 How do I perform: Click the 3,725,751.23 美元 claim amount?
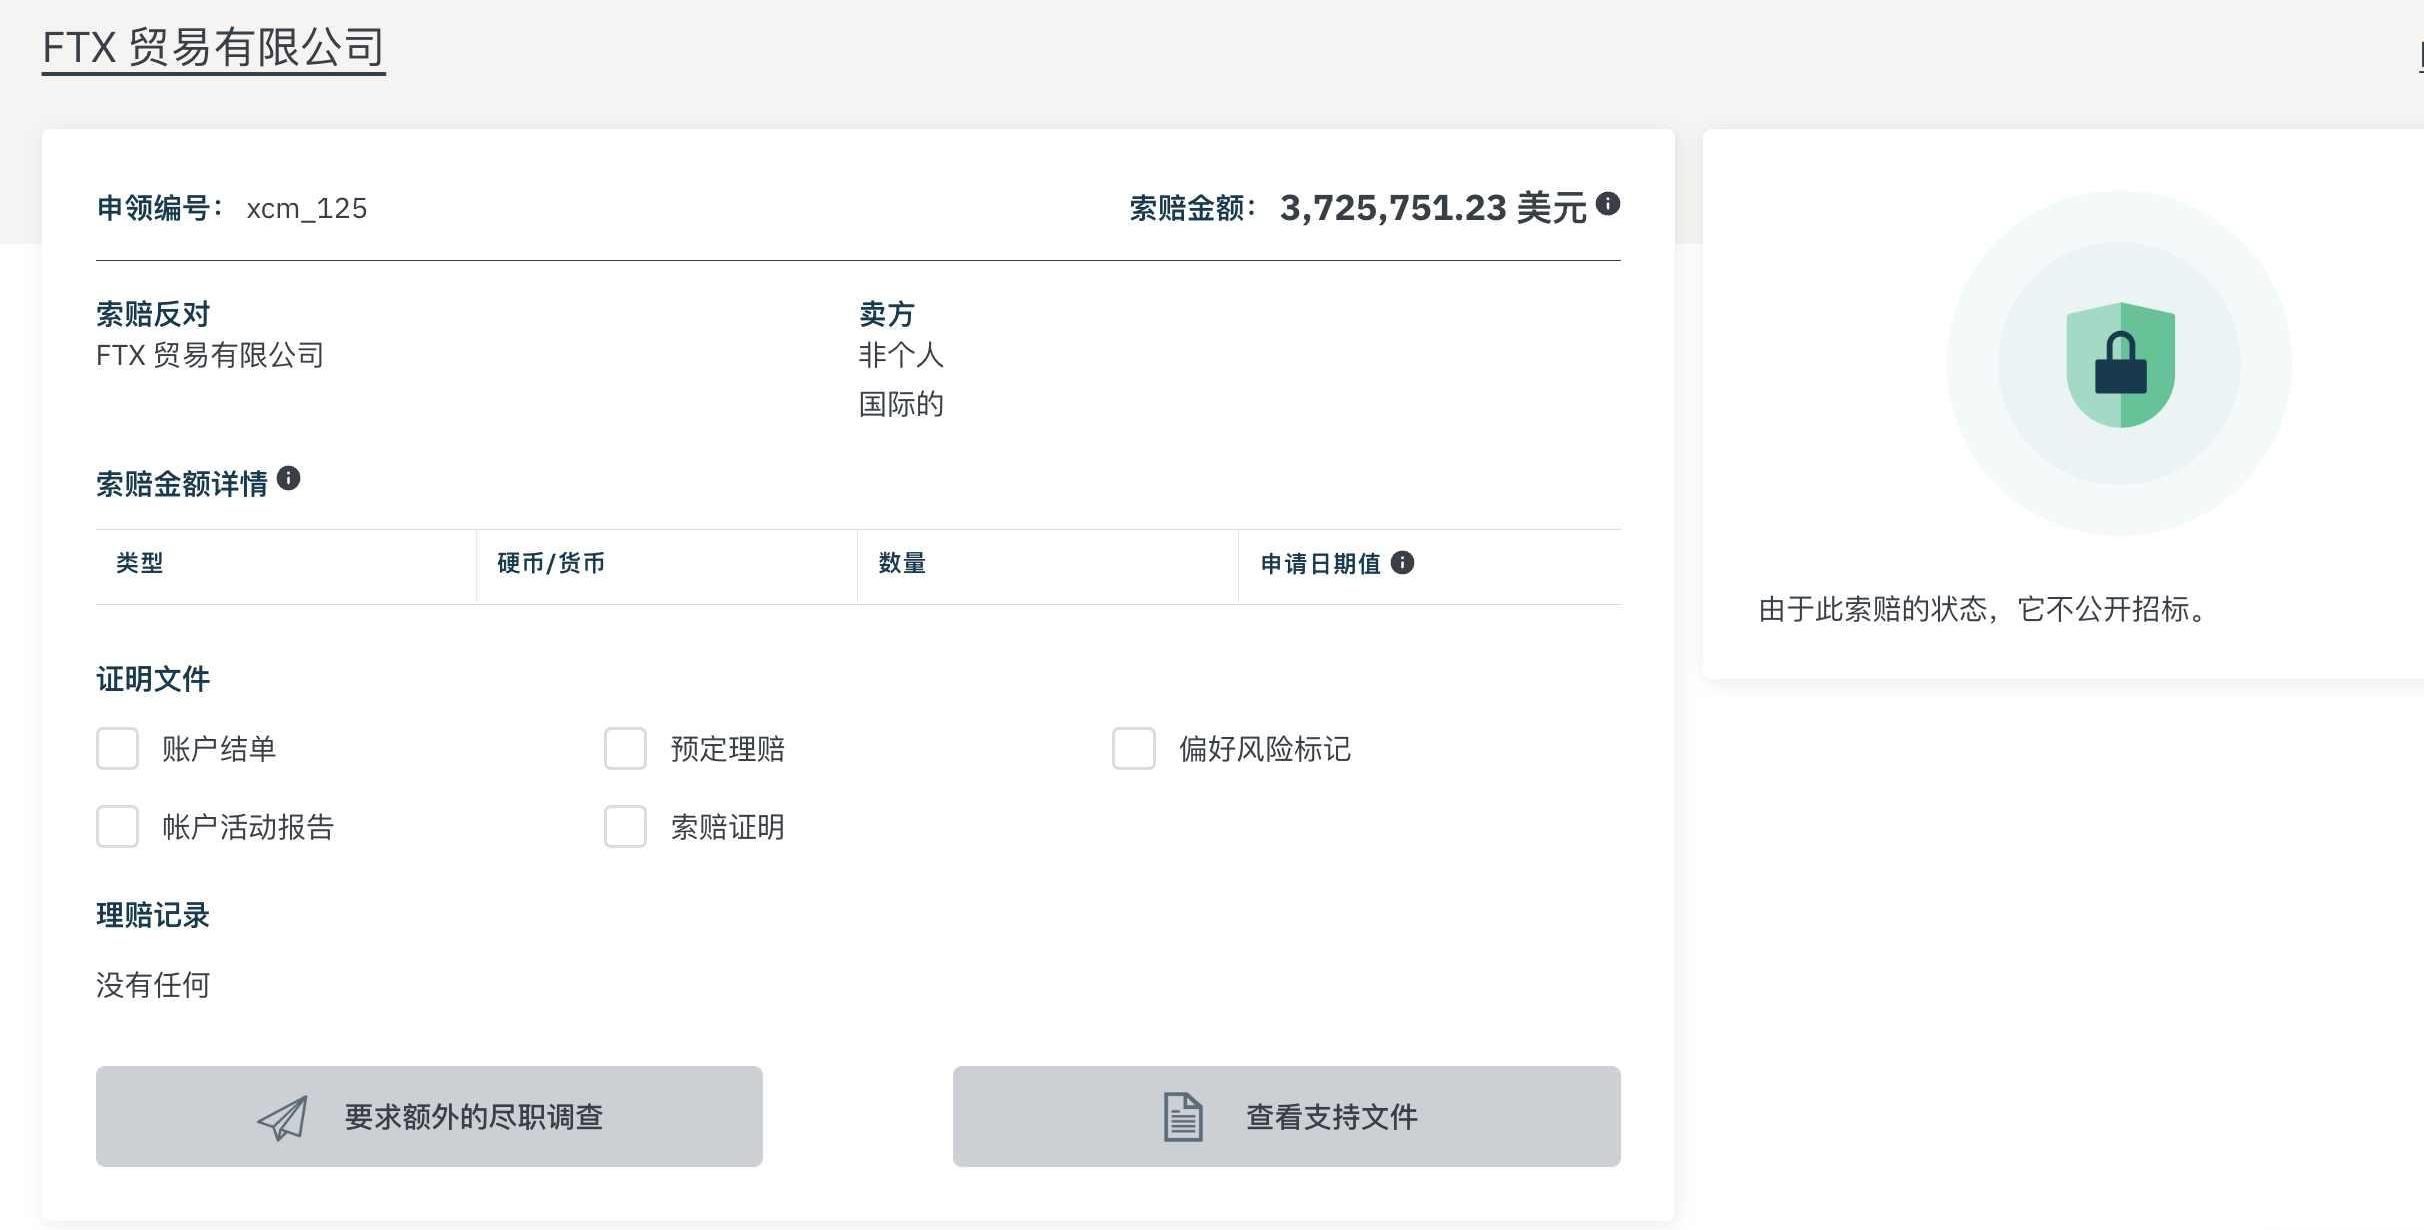point(1432,208)
